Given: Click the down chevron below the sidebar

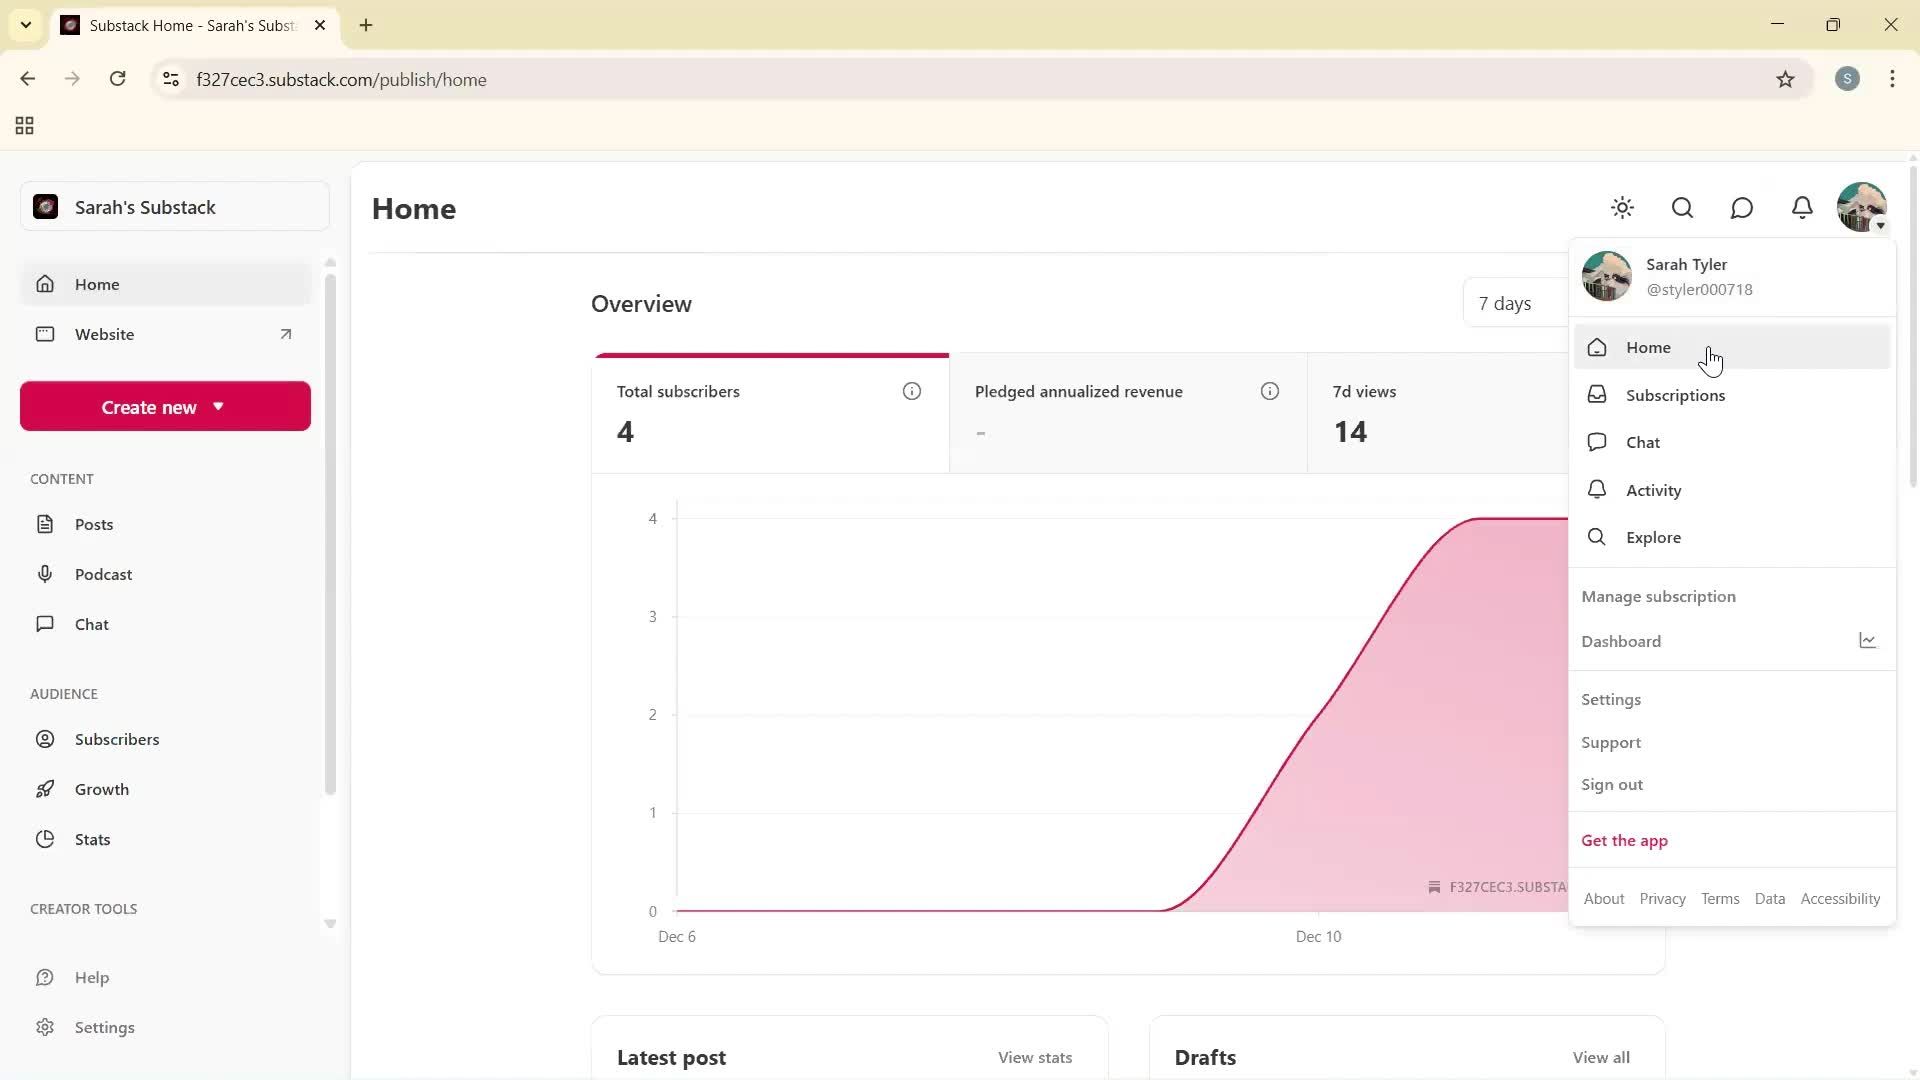Looking at the screenshot, I should [330, 923].
